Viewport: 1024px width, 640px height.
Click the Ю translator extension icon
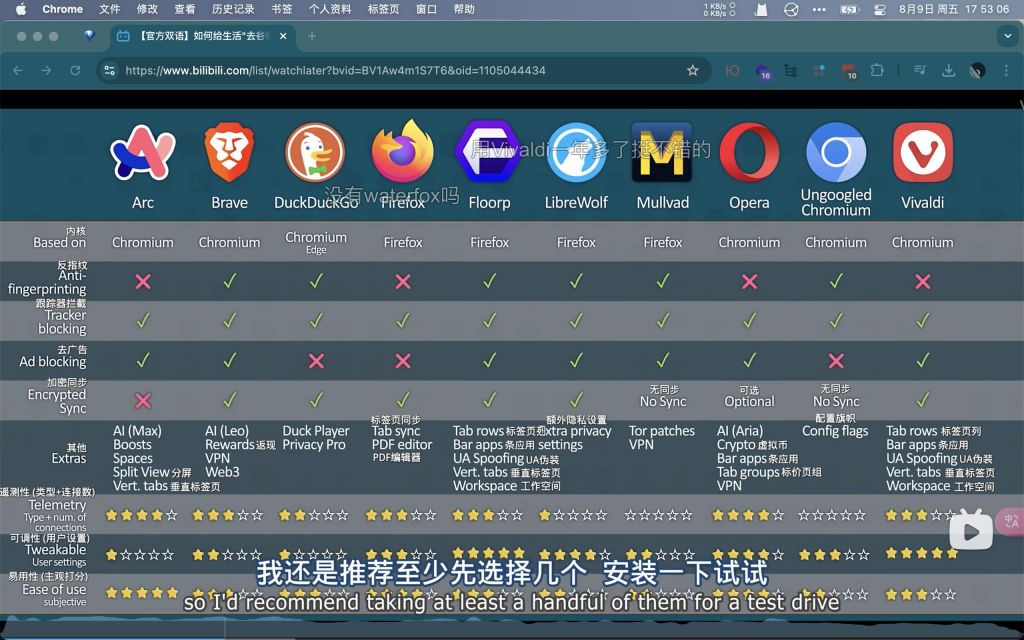click(x=733, y=70)
